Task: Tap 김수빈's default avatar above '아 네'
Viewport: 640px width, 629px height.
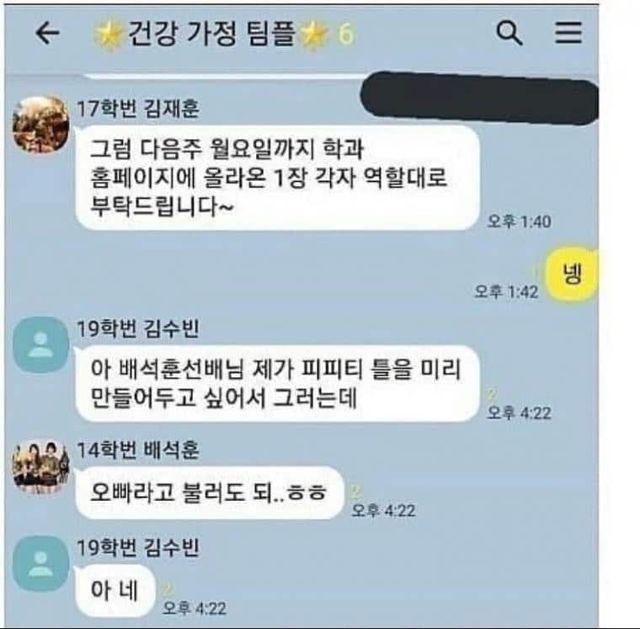Action: [x=40, y=564]
